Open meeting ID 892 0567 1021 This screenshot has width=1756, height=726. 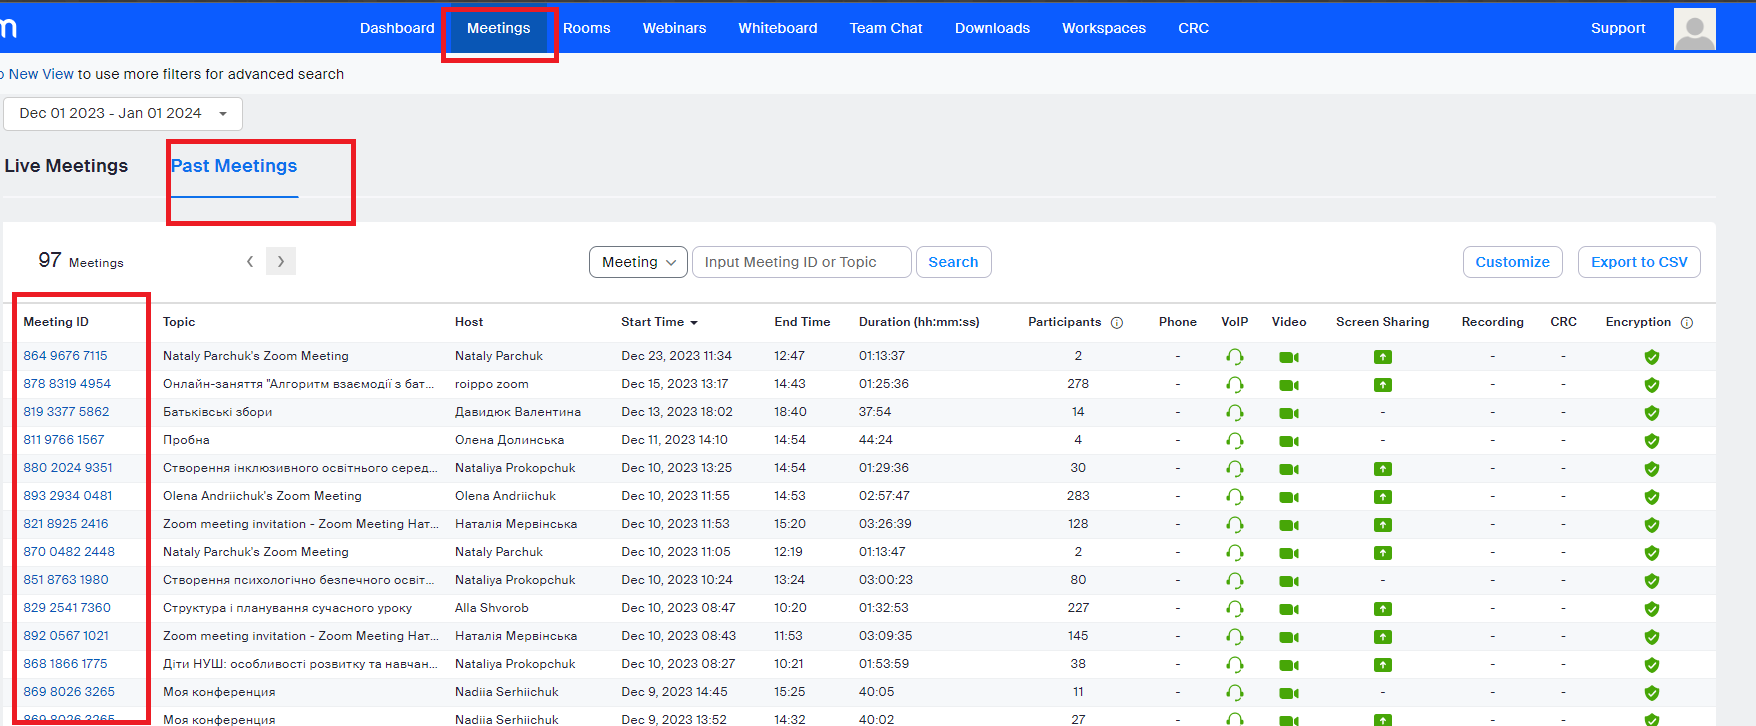tap(66, 636)
